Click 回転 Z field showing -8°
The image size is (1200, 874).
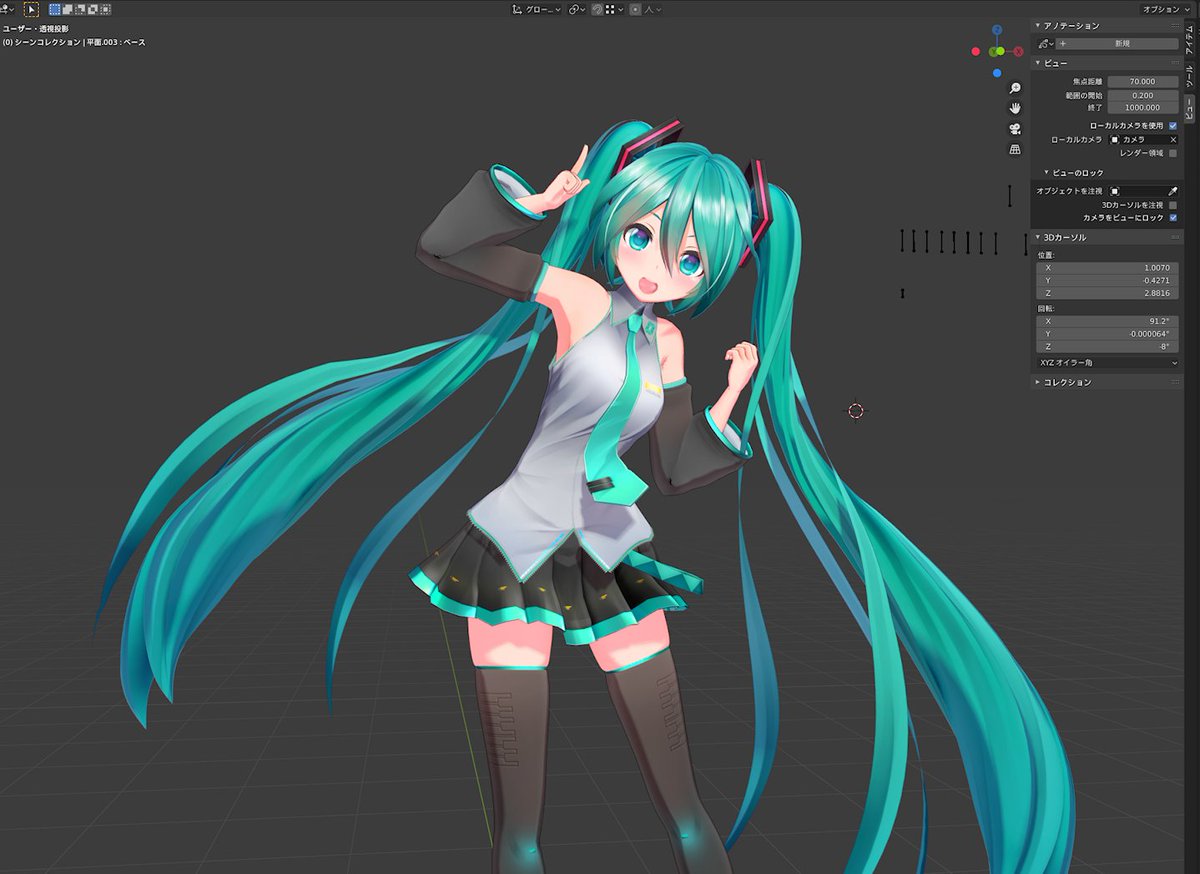point(1107,346)
